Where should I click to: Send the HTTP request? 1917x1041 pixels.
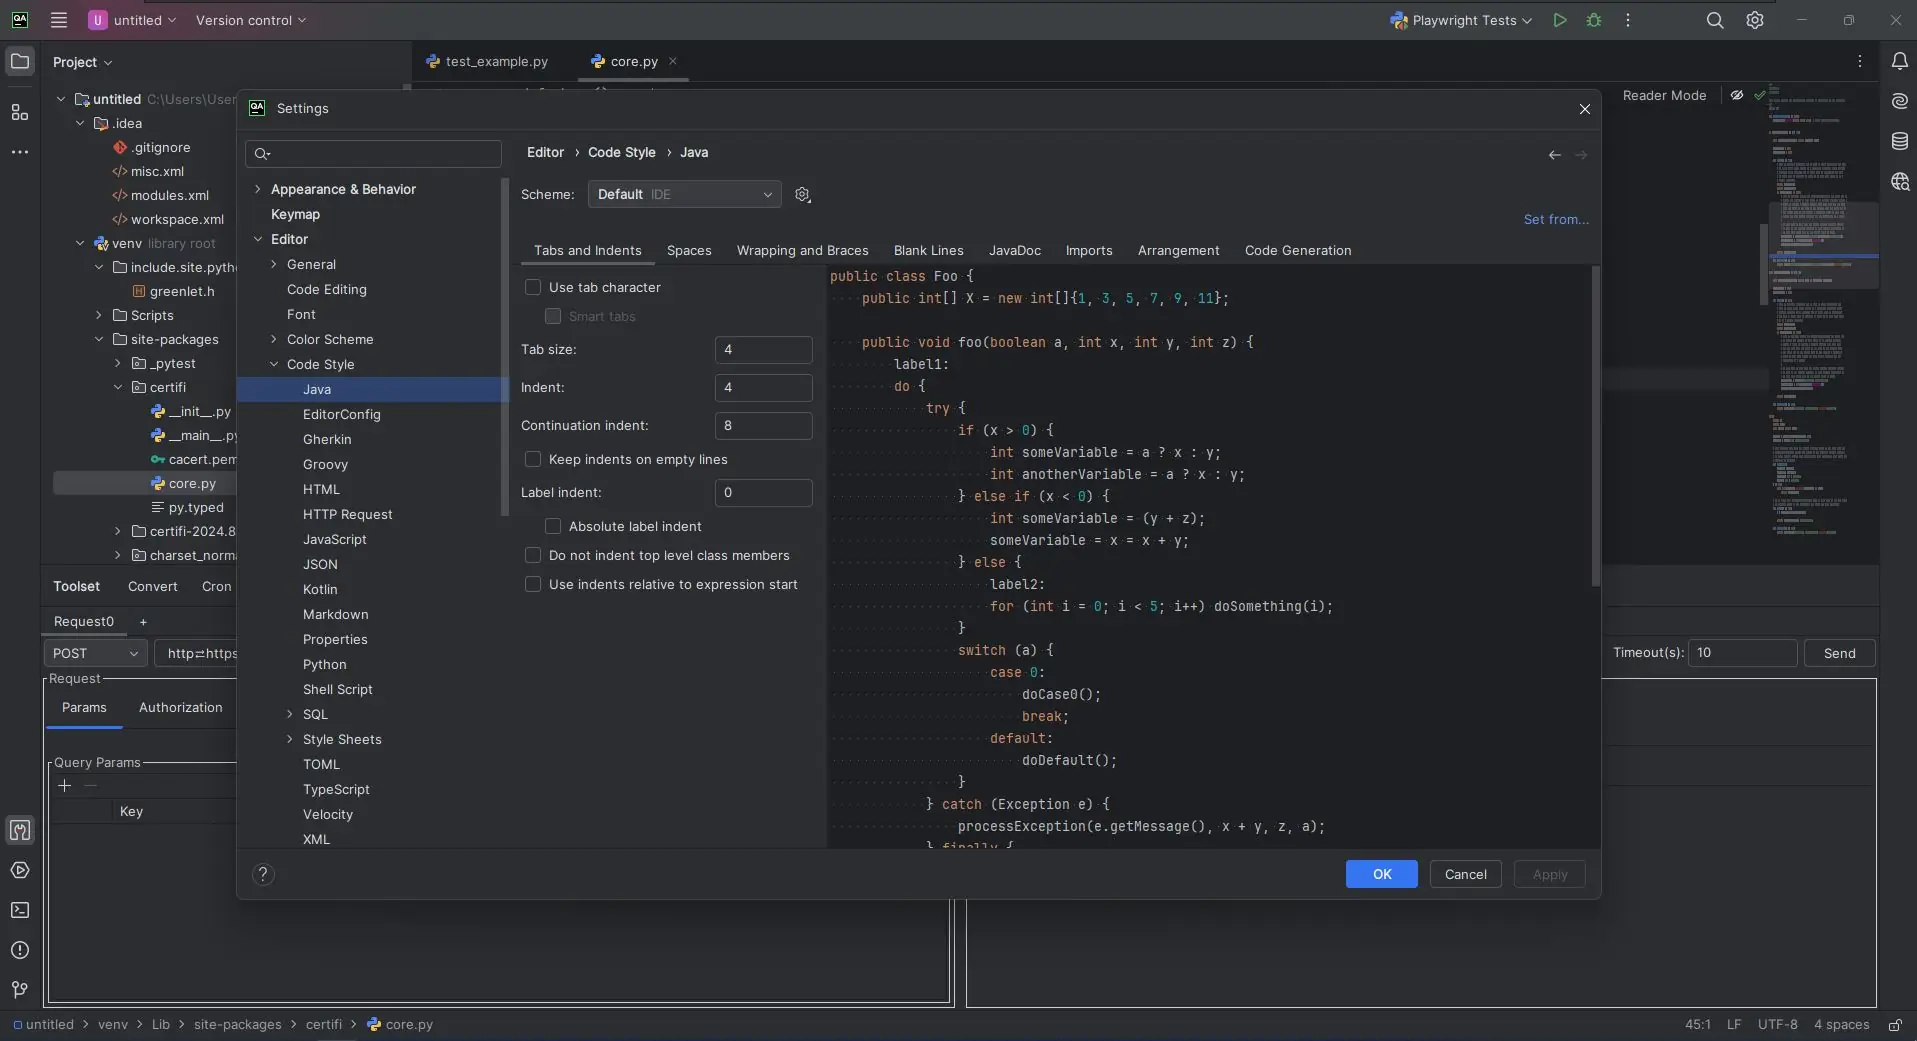[x=1840, y=654]
